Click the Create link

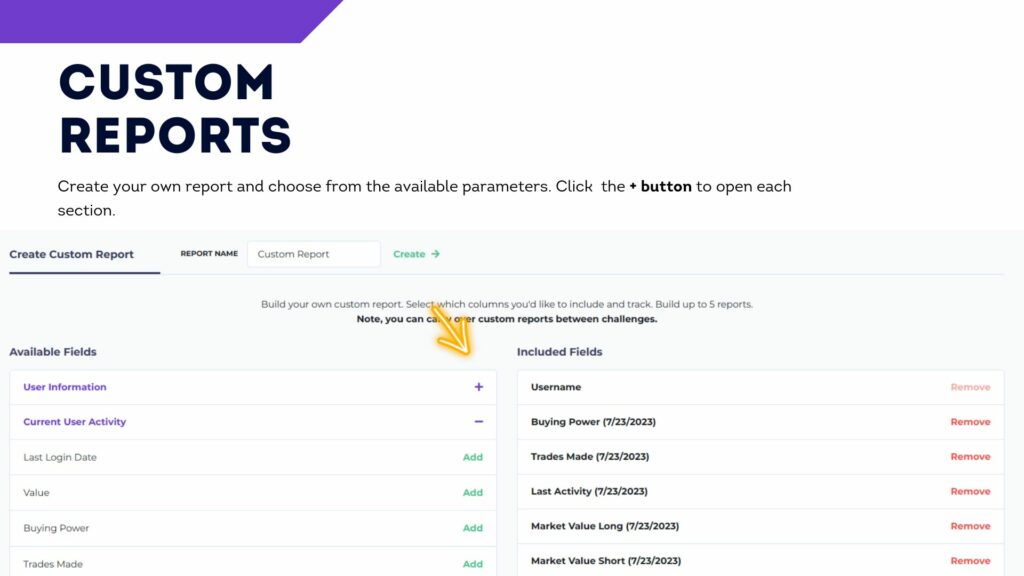point(409,254)
